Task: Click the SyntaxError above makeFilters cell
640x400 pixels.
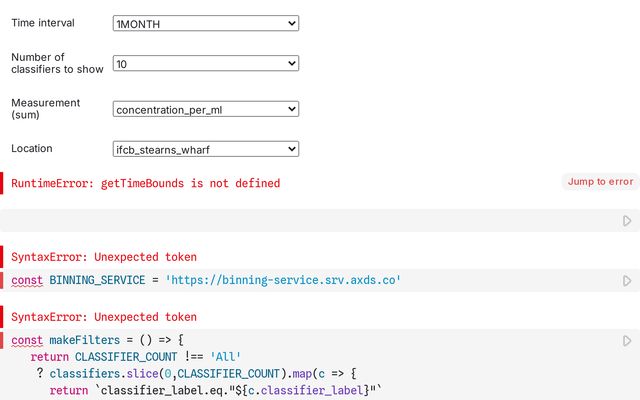Action: pyautogui.click(x=104, y=317)
